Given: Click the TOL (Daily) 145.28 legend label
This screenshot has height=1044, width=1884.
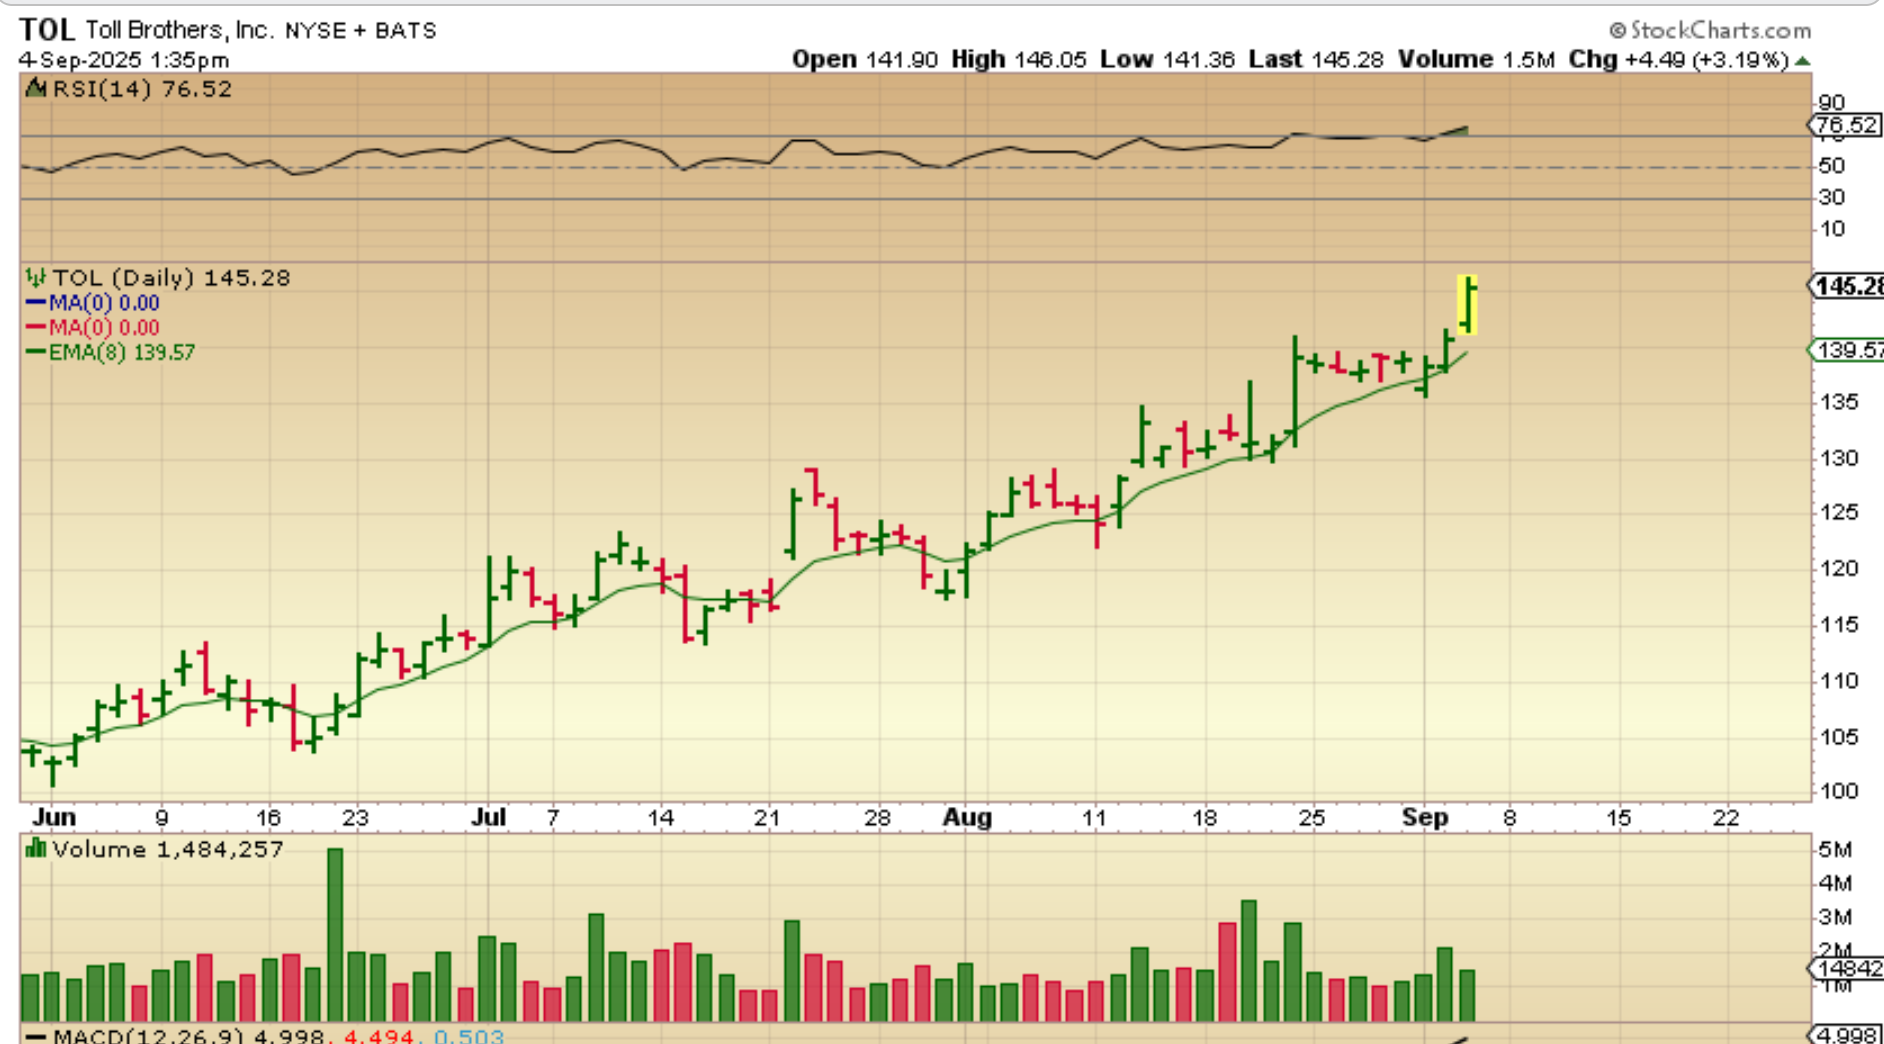Looking at the screenshot, I should coord(171,278).
